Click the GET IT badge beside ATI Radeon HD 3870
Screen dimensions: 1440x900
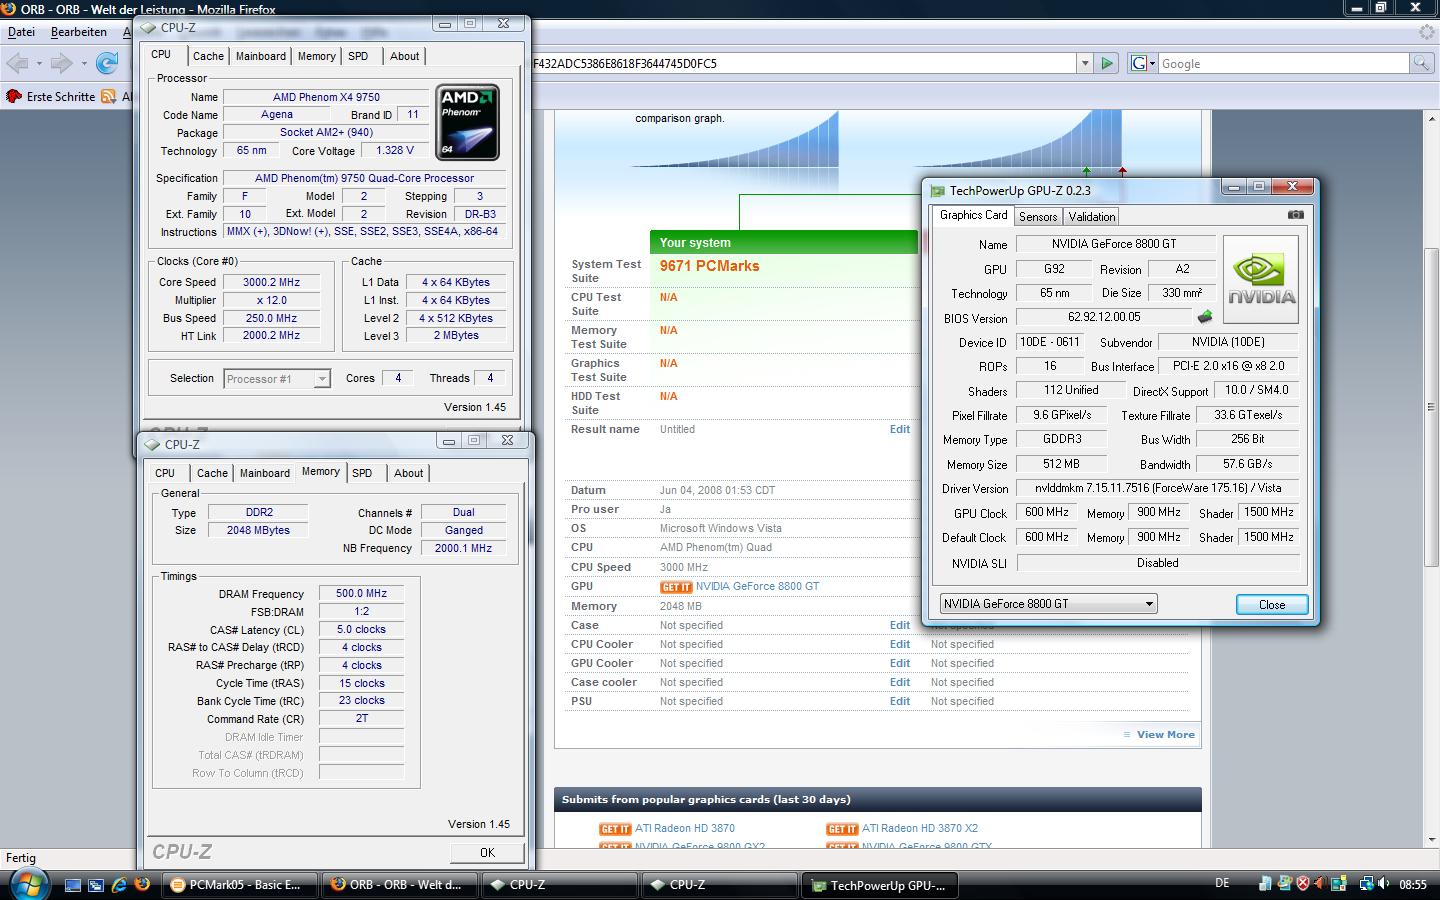coord(615,829)
